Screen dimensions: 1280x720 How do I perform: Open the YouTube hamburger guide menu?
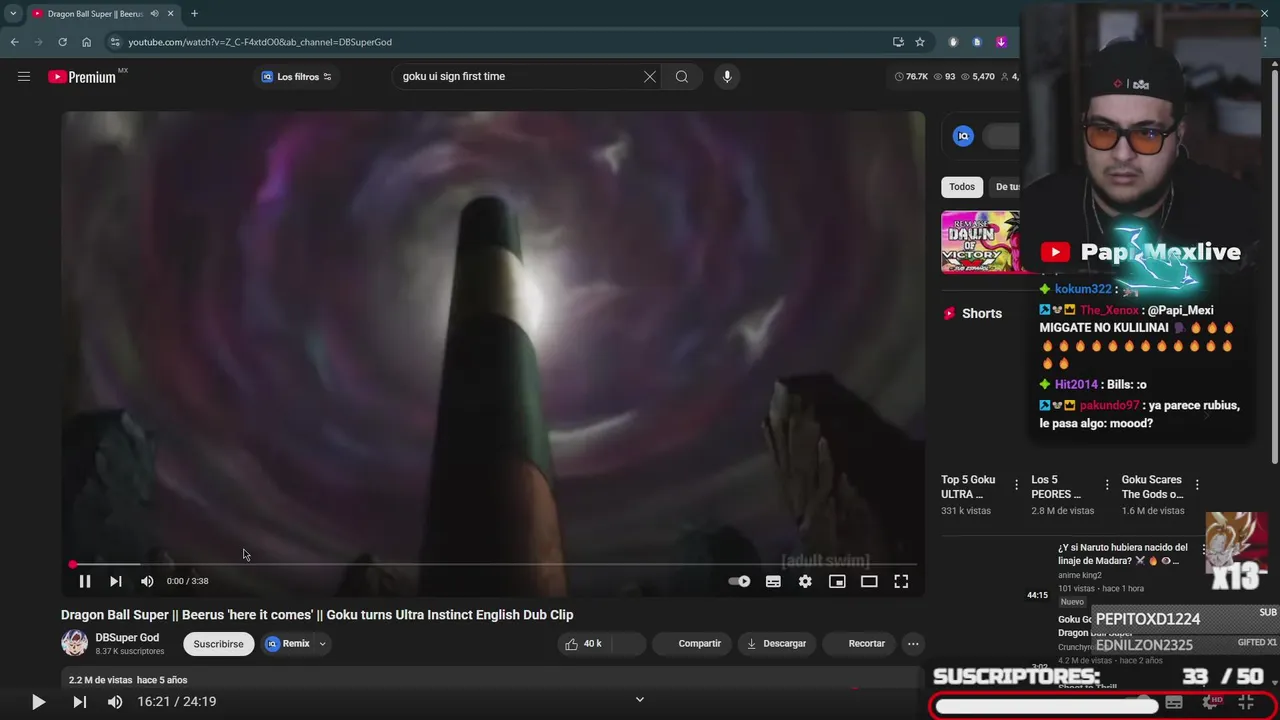pos(24,76)
